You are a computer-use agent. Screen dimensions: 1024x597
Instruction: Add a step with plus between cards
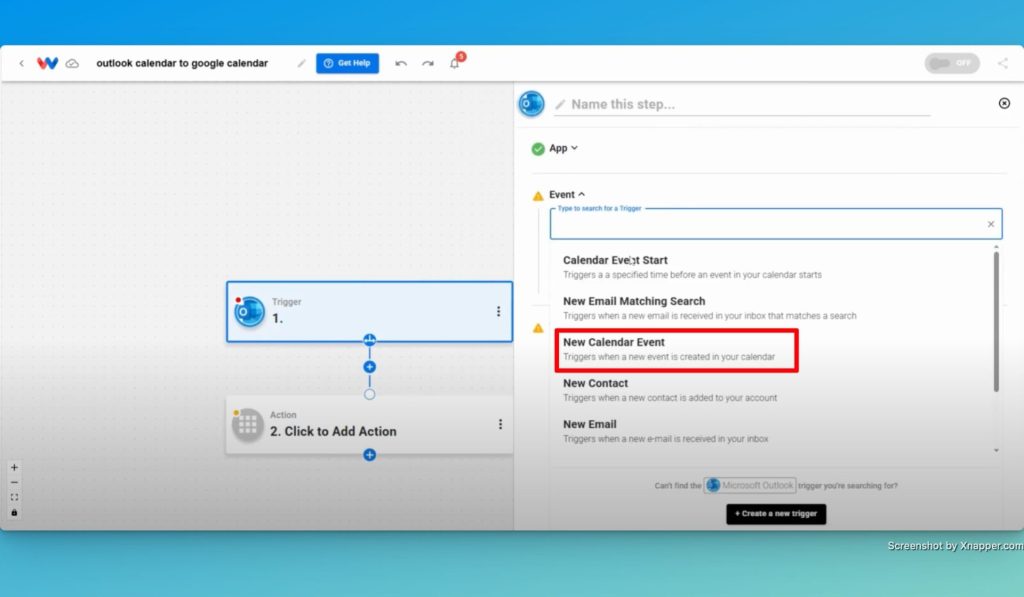(370, 367)
